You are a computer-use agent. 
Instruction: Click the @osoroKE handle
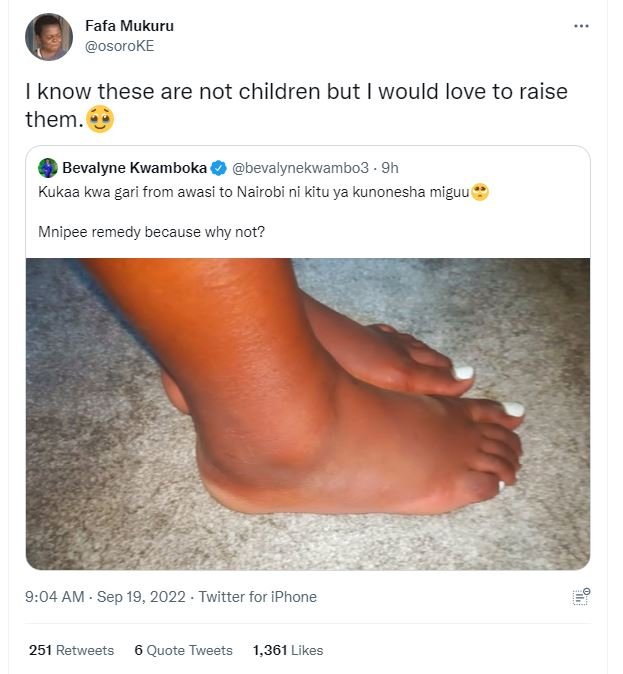tap(120, 46)
